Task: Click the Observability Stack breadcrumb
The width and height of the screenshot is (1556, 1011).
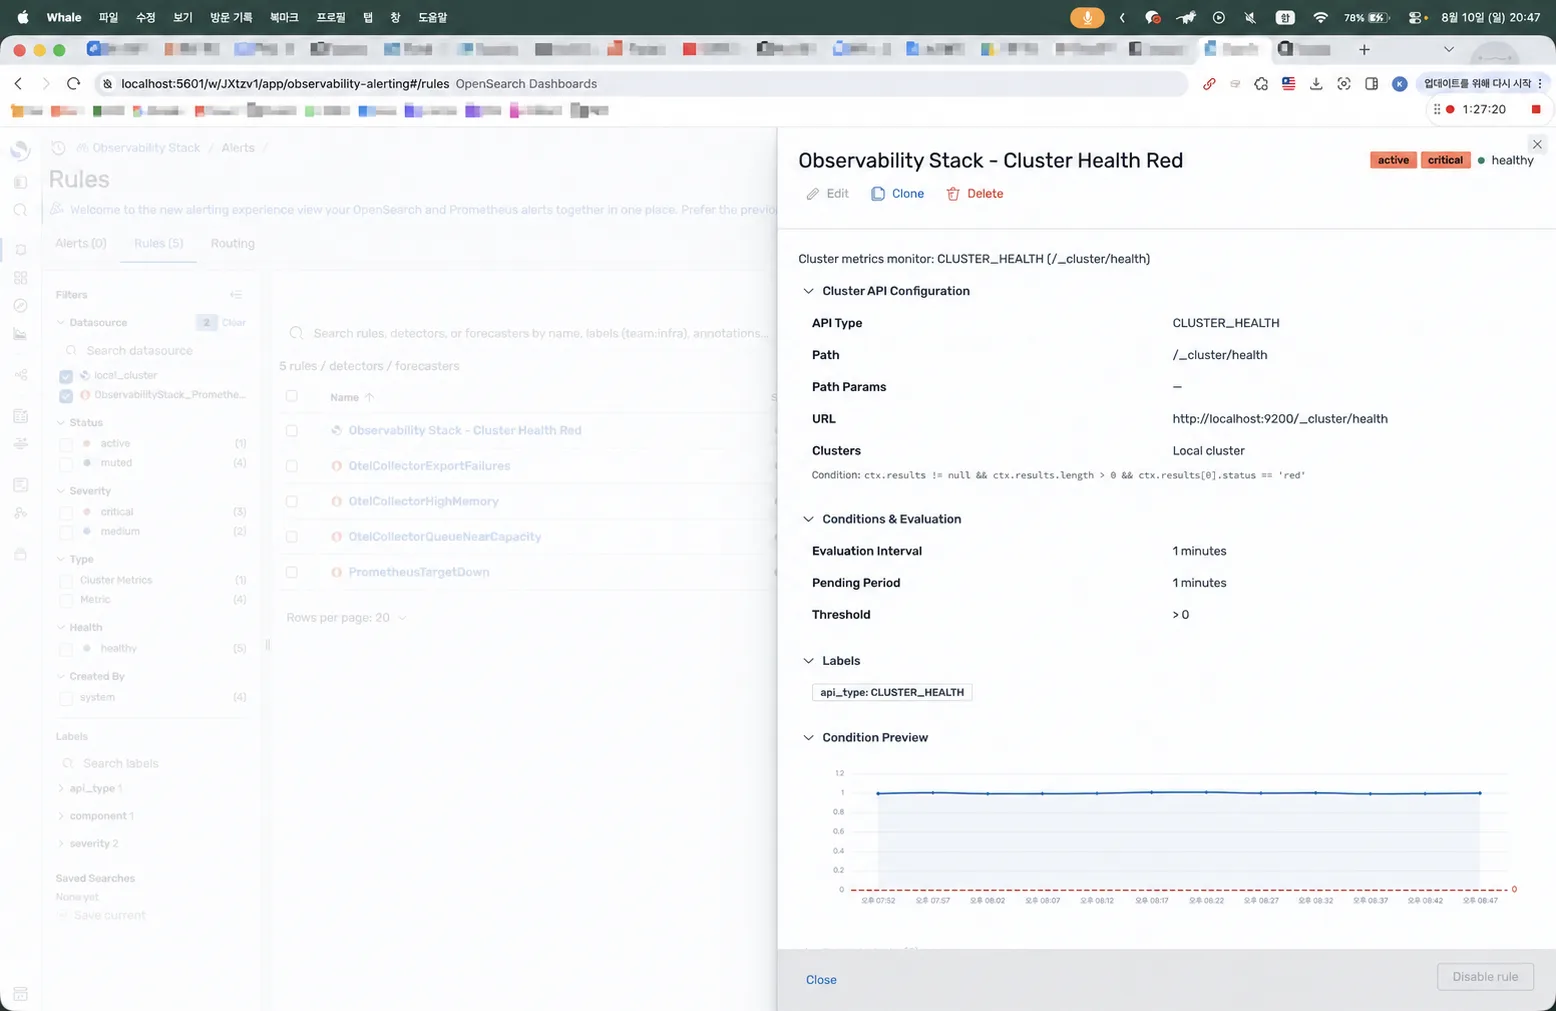Action: (146, 148)
